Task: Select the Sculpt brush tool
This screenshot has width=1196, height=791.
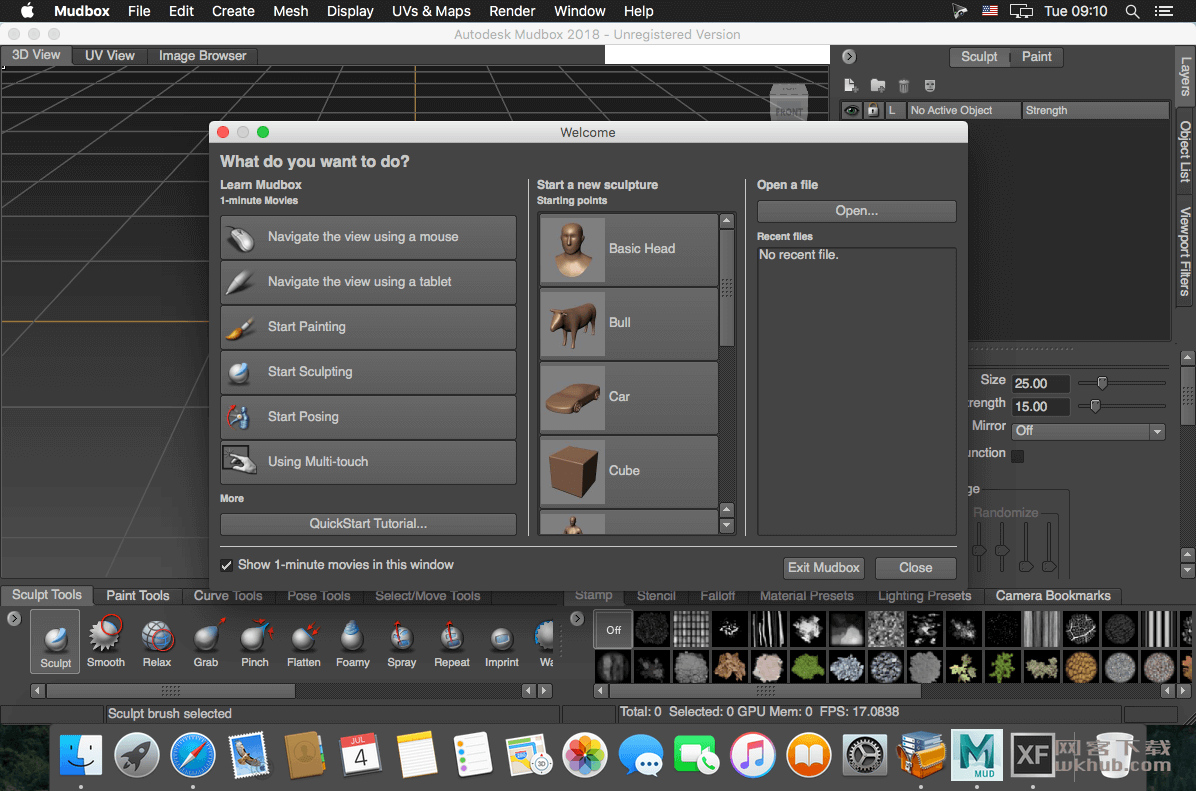Action: click(55, 641)
